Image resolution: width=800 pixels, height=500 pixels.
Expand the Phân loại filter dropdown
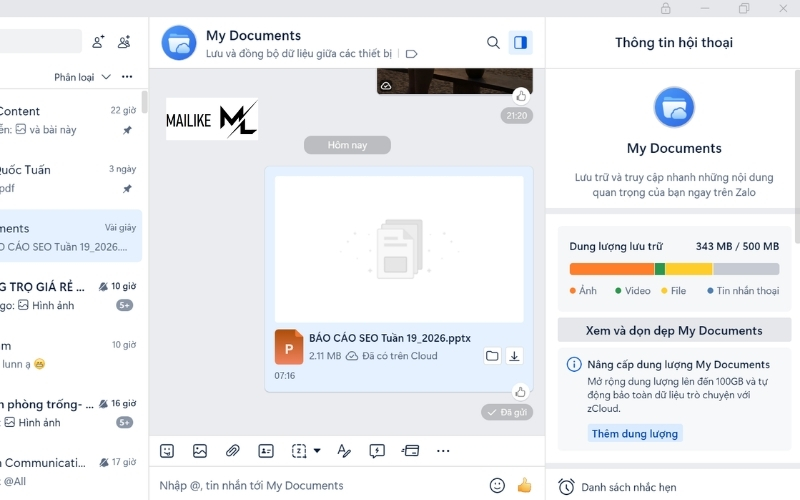(82, 77)
